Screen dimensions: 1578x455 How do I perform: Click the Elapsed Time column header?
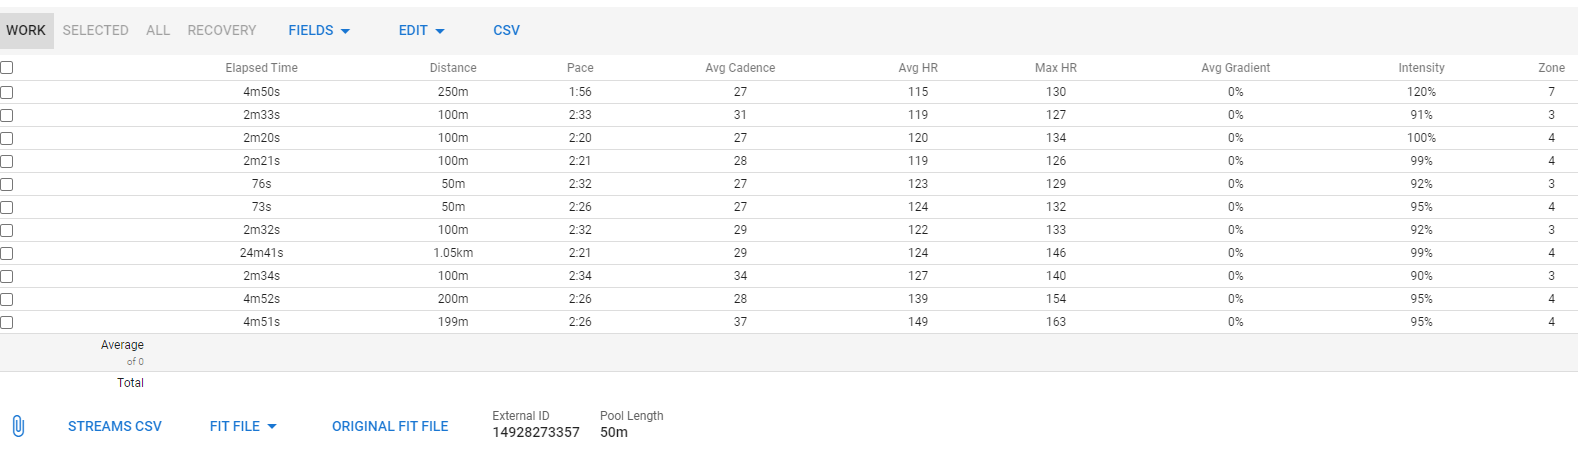pos(261,68)
